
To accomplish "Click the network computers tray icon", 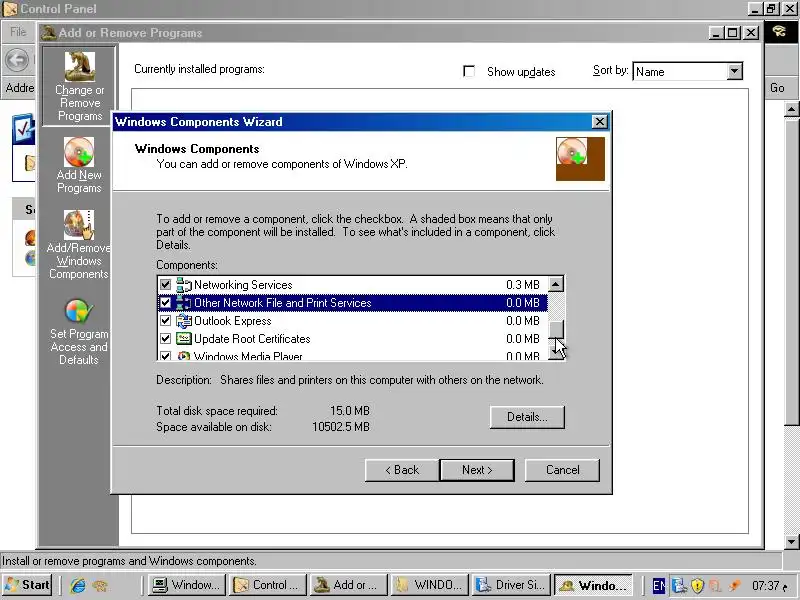I will [x=679, y=585].
